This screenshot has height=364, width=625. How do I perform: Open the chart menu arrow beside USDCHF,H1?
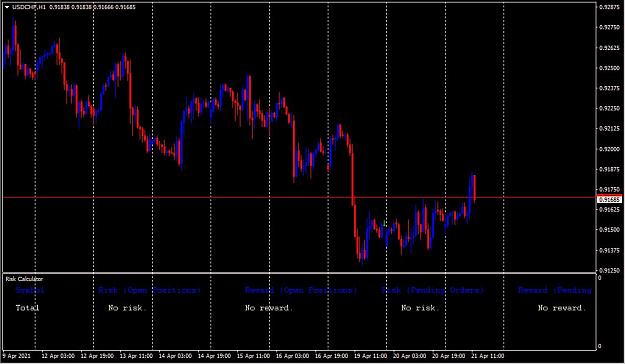(7, 7)
